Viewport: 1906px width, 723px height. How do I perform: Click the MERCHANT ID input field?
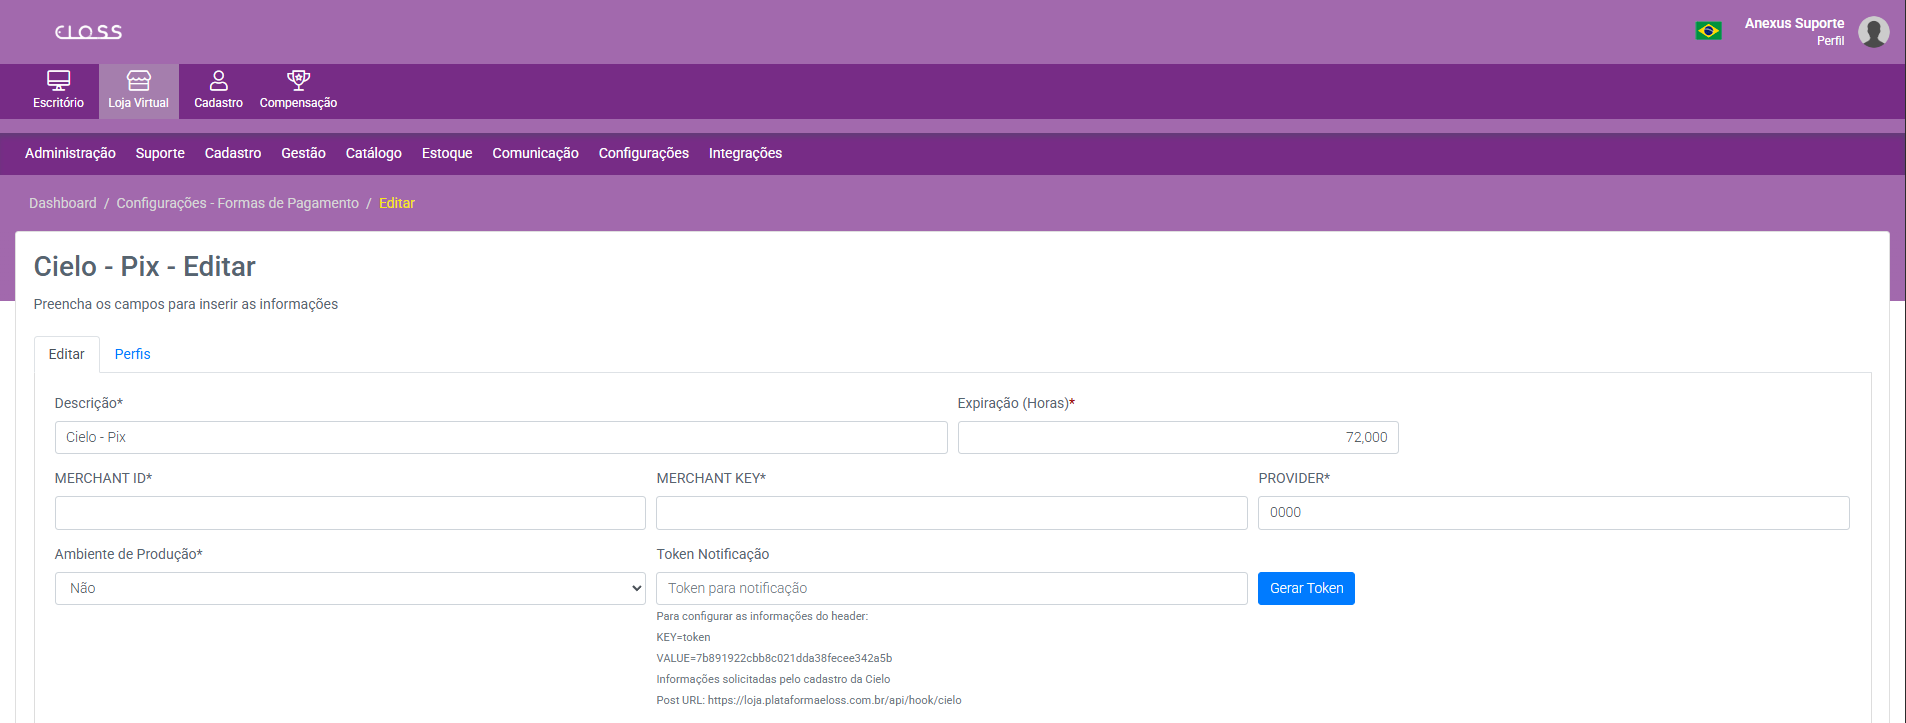(350, 513)
